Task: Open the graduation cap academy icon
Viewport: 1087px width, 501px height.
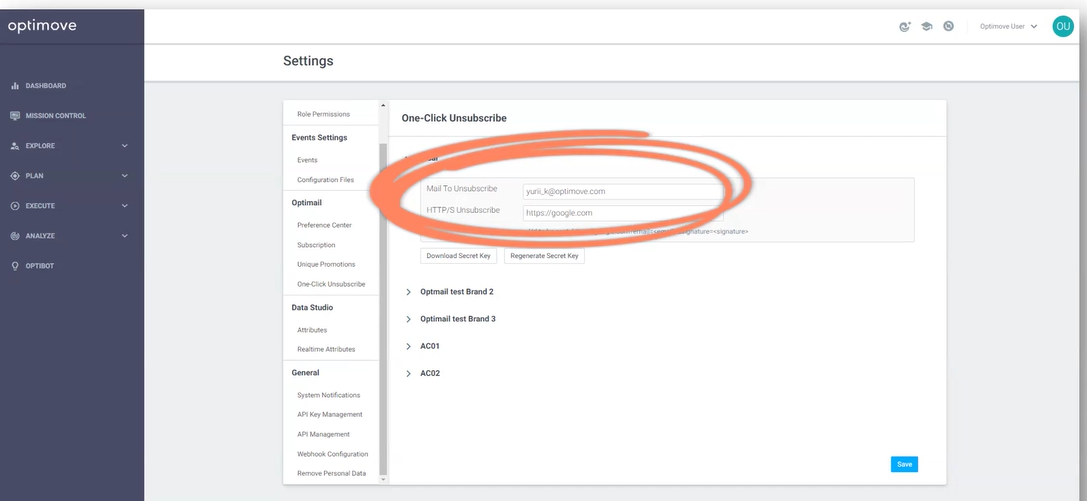Action: 926,26
